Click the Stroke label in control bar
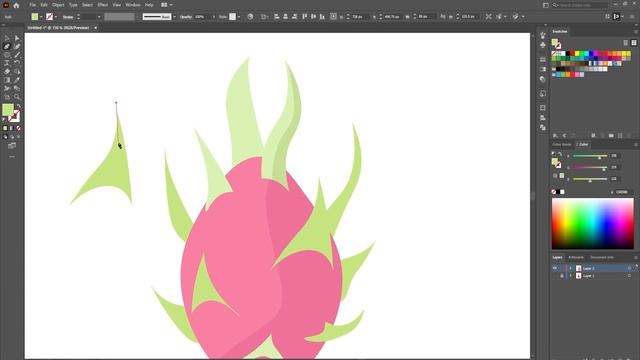Viewport: 640px width, 360px height. point(68,17)
